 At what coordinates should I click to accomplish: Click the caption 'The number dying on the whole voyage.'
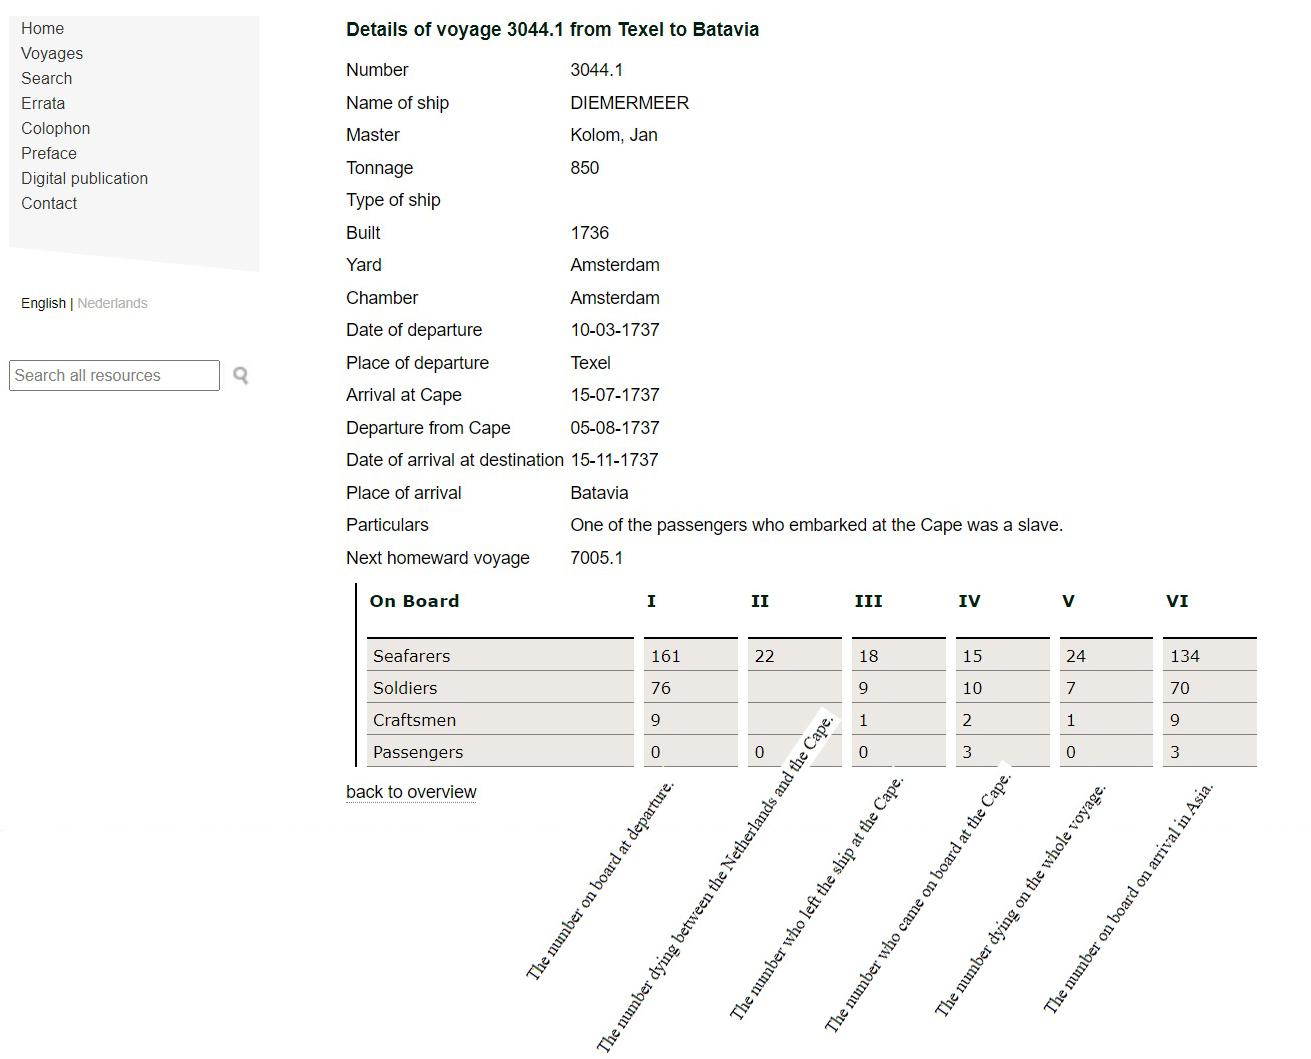1020,900
